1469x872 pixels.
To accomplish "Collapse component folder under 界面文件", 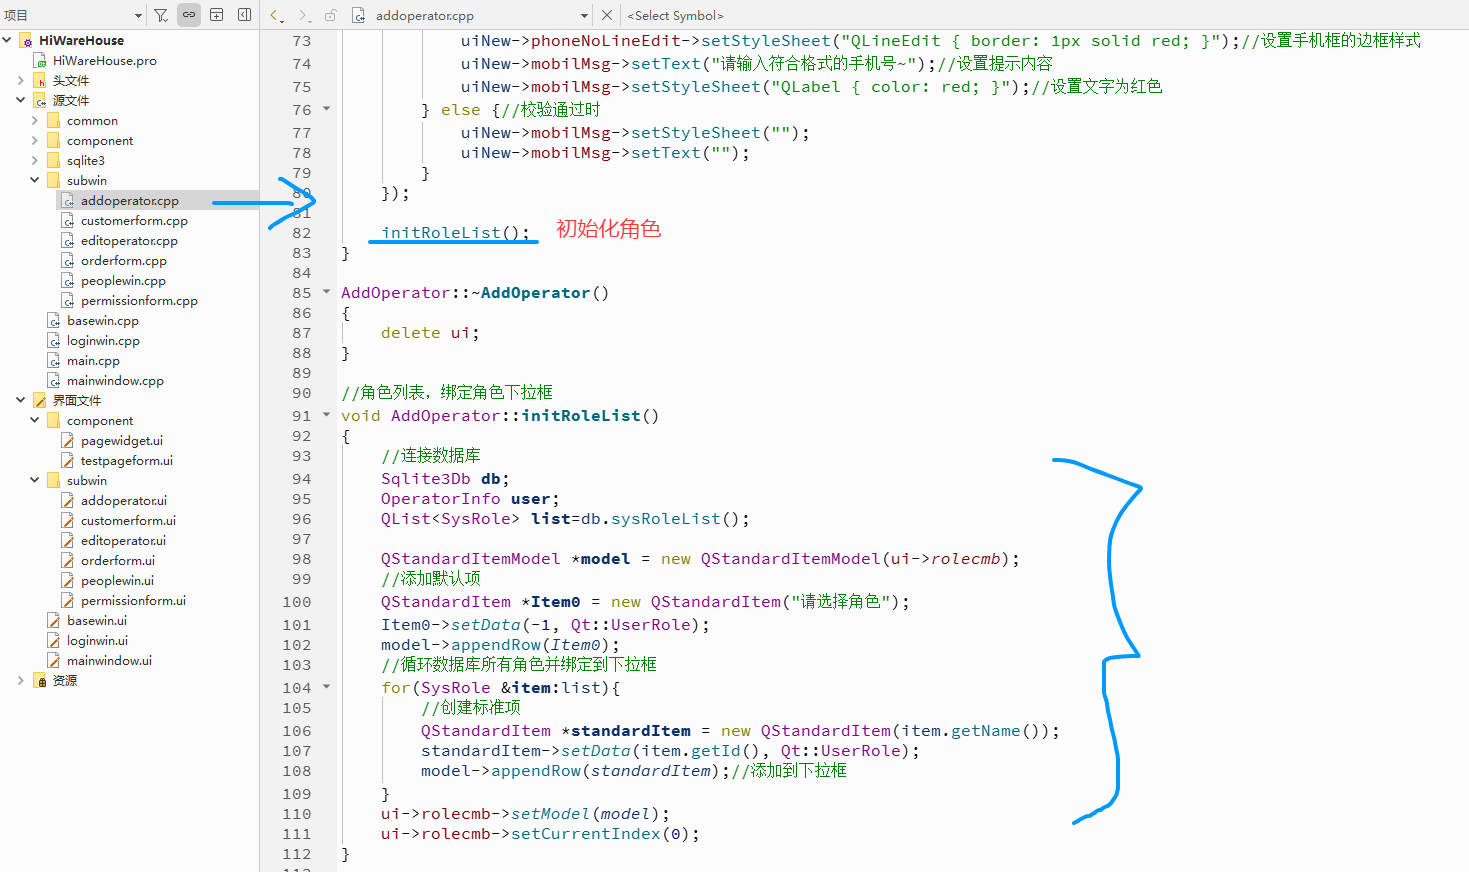I will click(35, 420).
